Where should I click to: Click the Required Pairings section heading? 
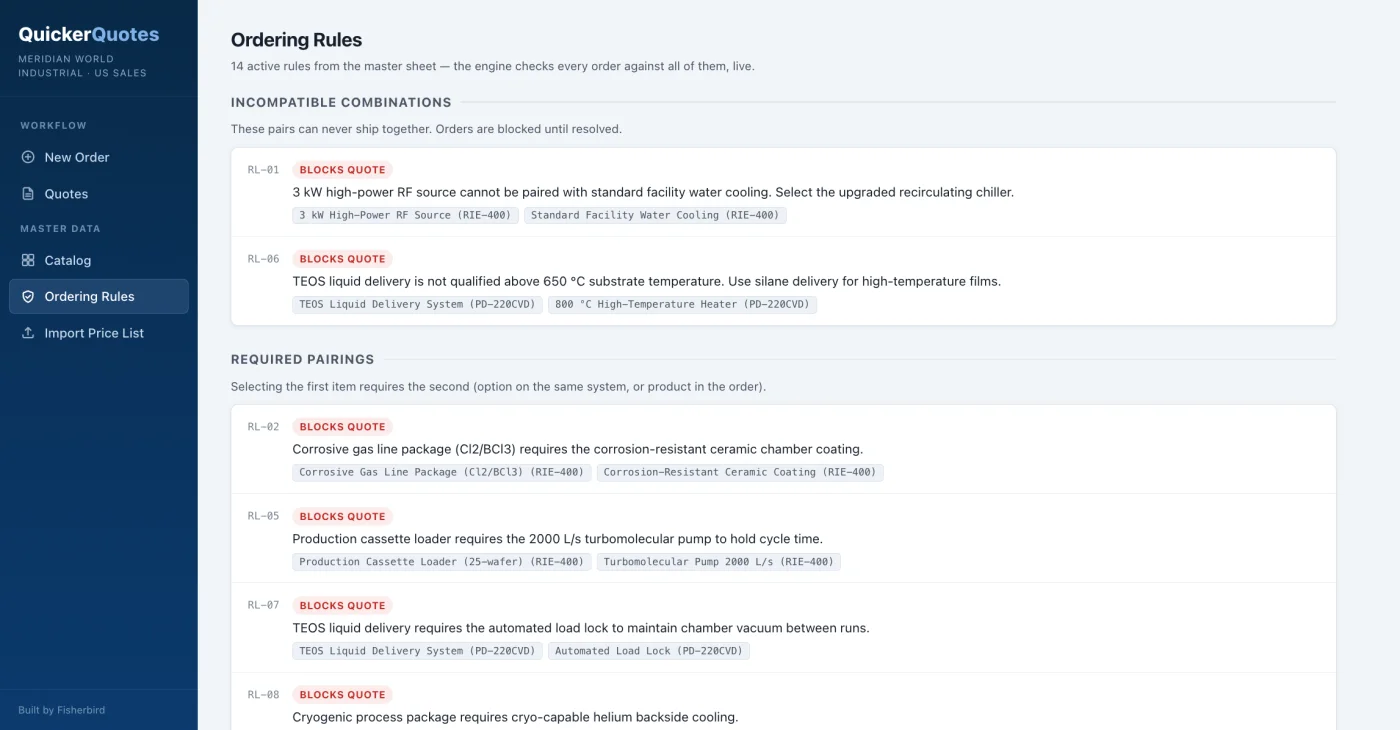click(x=302, y=359)
